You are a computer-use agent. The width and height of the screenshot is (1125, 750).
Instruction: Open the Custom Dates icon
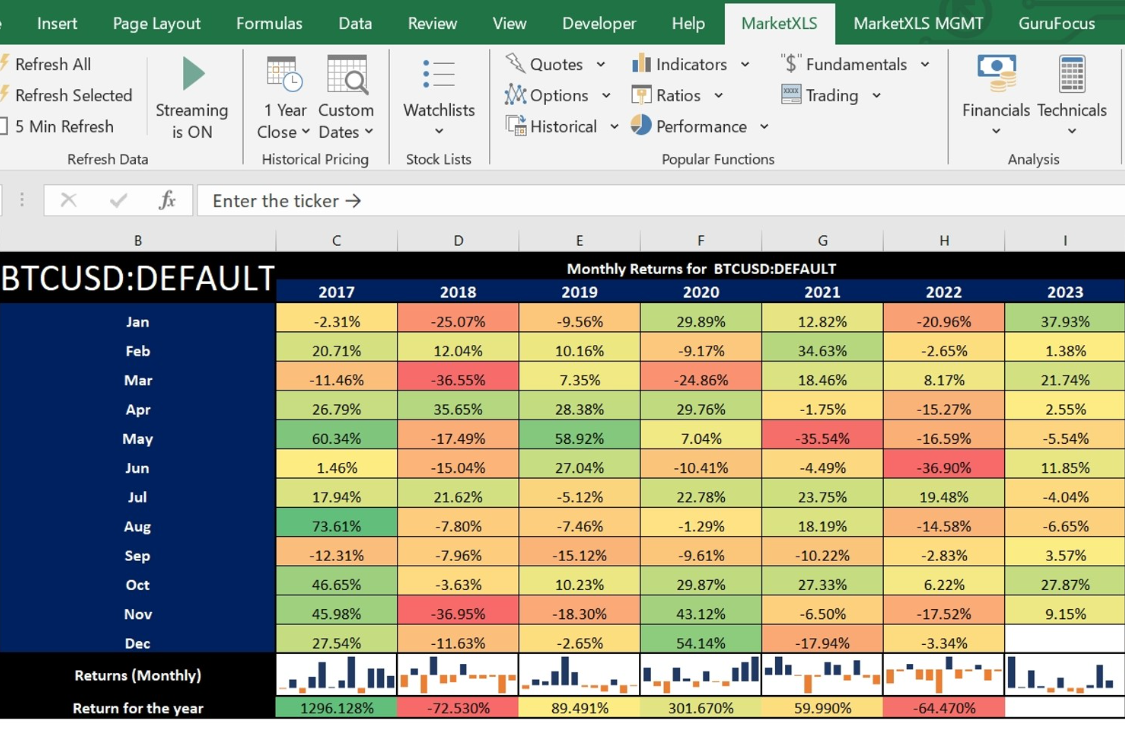tap(346, 74)
